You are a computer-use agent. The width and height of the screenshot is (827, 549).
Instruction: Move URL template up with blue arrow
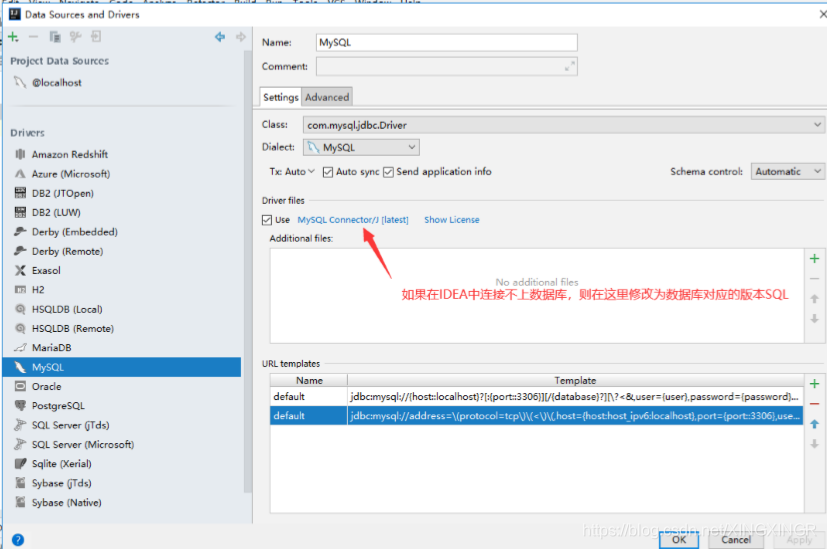(x=814, y=424)
